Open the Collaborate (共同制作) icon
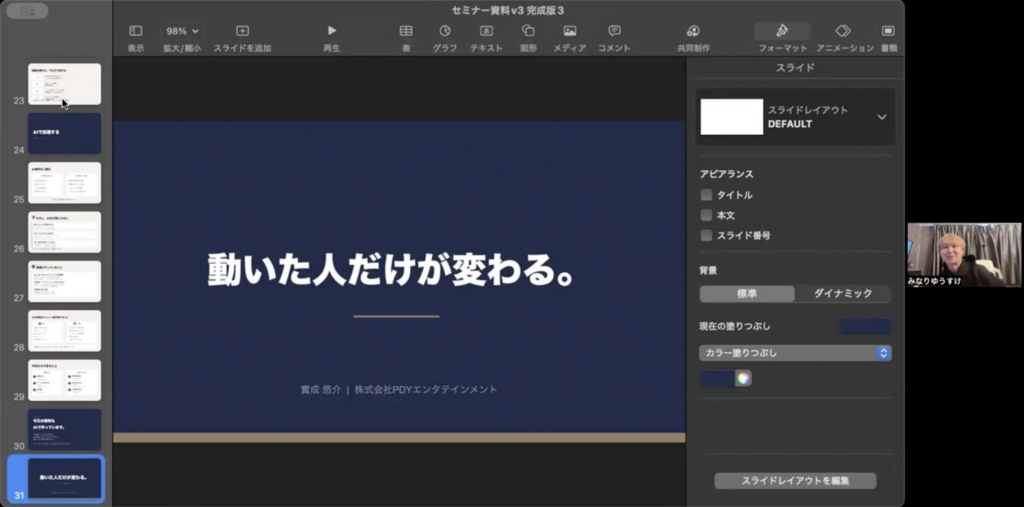This screenshot has width=1024, height=507. click(x=693, y=31)
